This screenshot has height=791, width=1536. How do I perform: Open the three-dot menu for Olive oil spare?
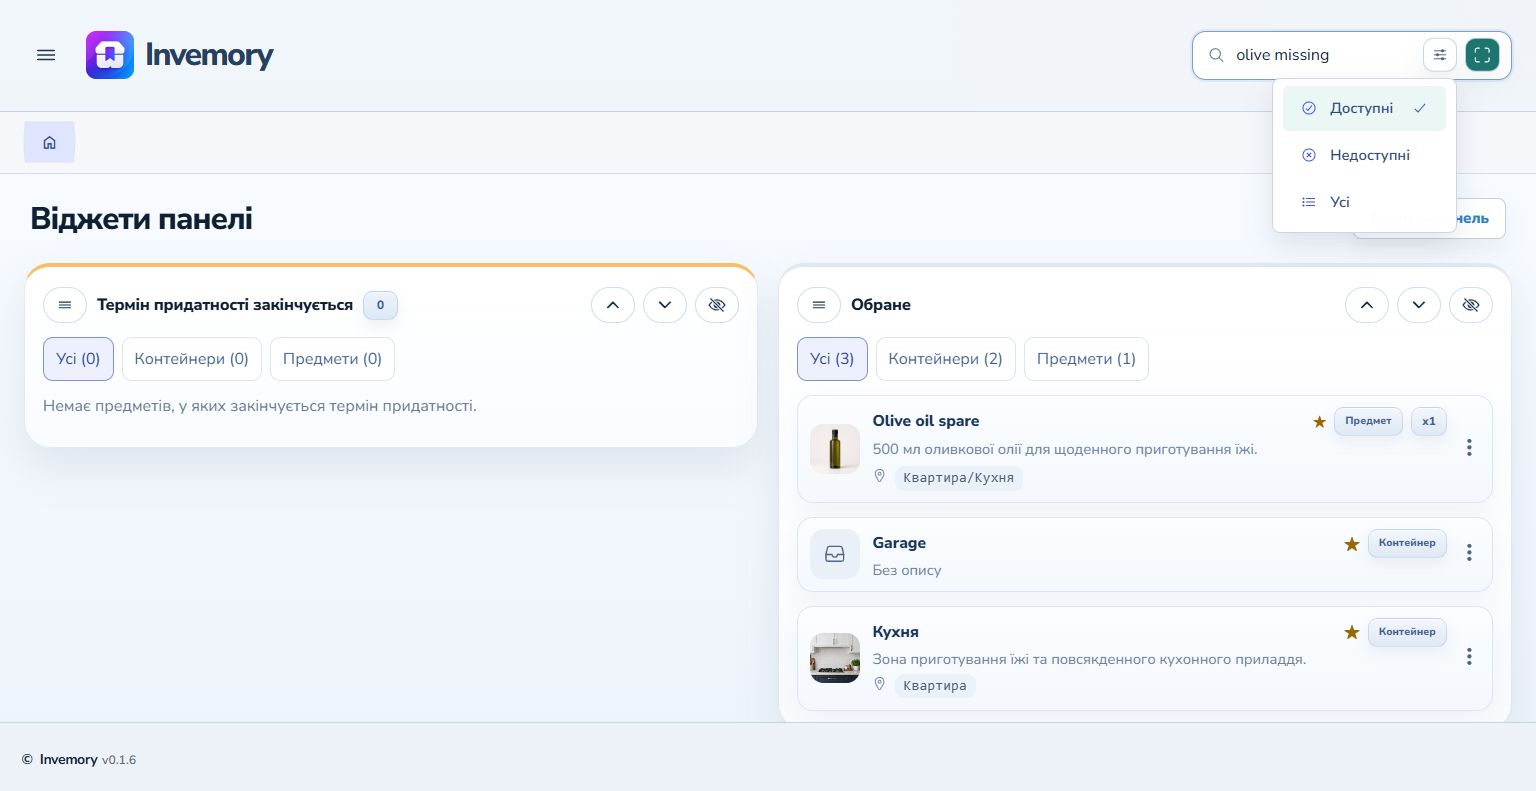tap(1469, 448)
